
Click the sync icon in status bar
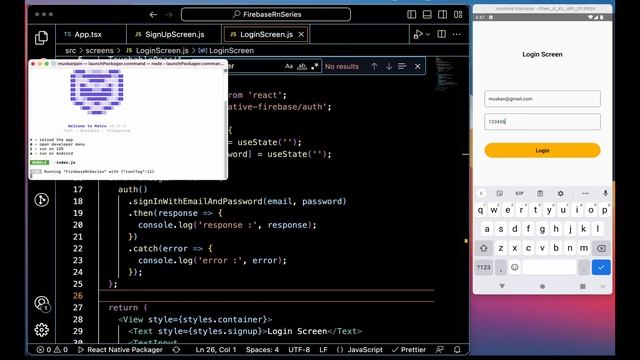(176, 349)
